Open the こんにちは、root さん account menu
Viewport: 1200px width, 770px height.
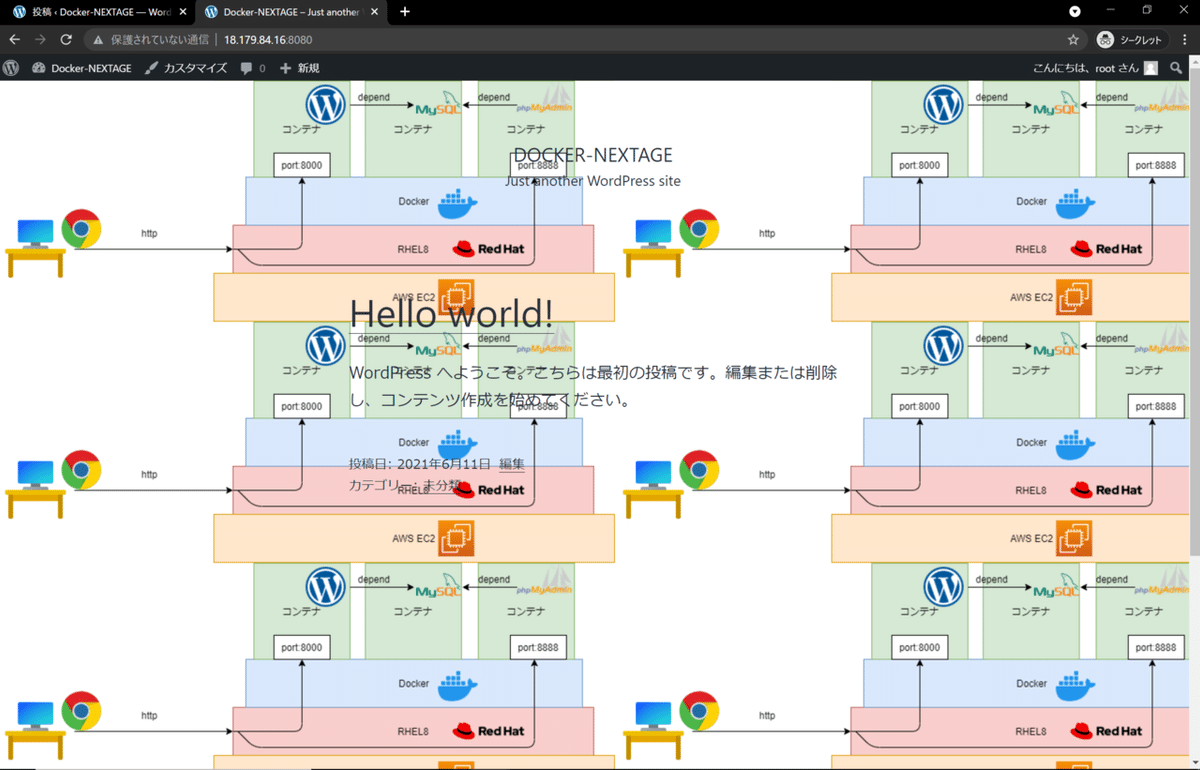coord(1095,68)
